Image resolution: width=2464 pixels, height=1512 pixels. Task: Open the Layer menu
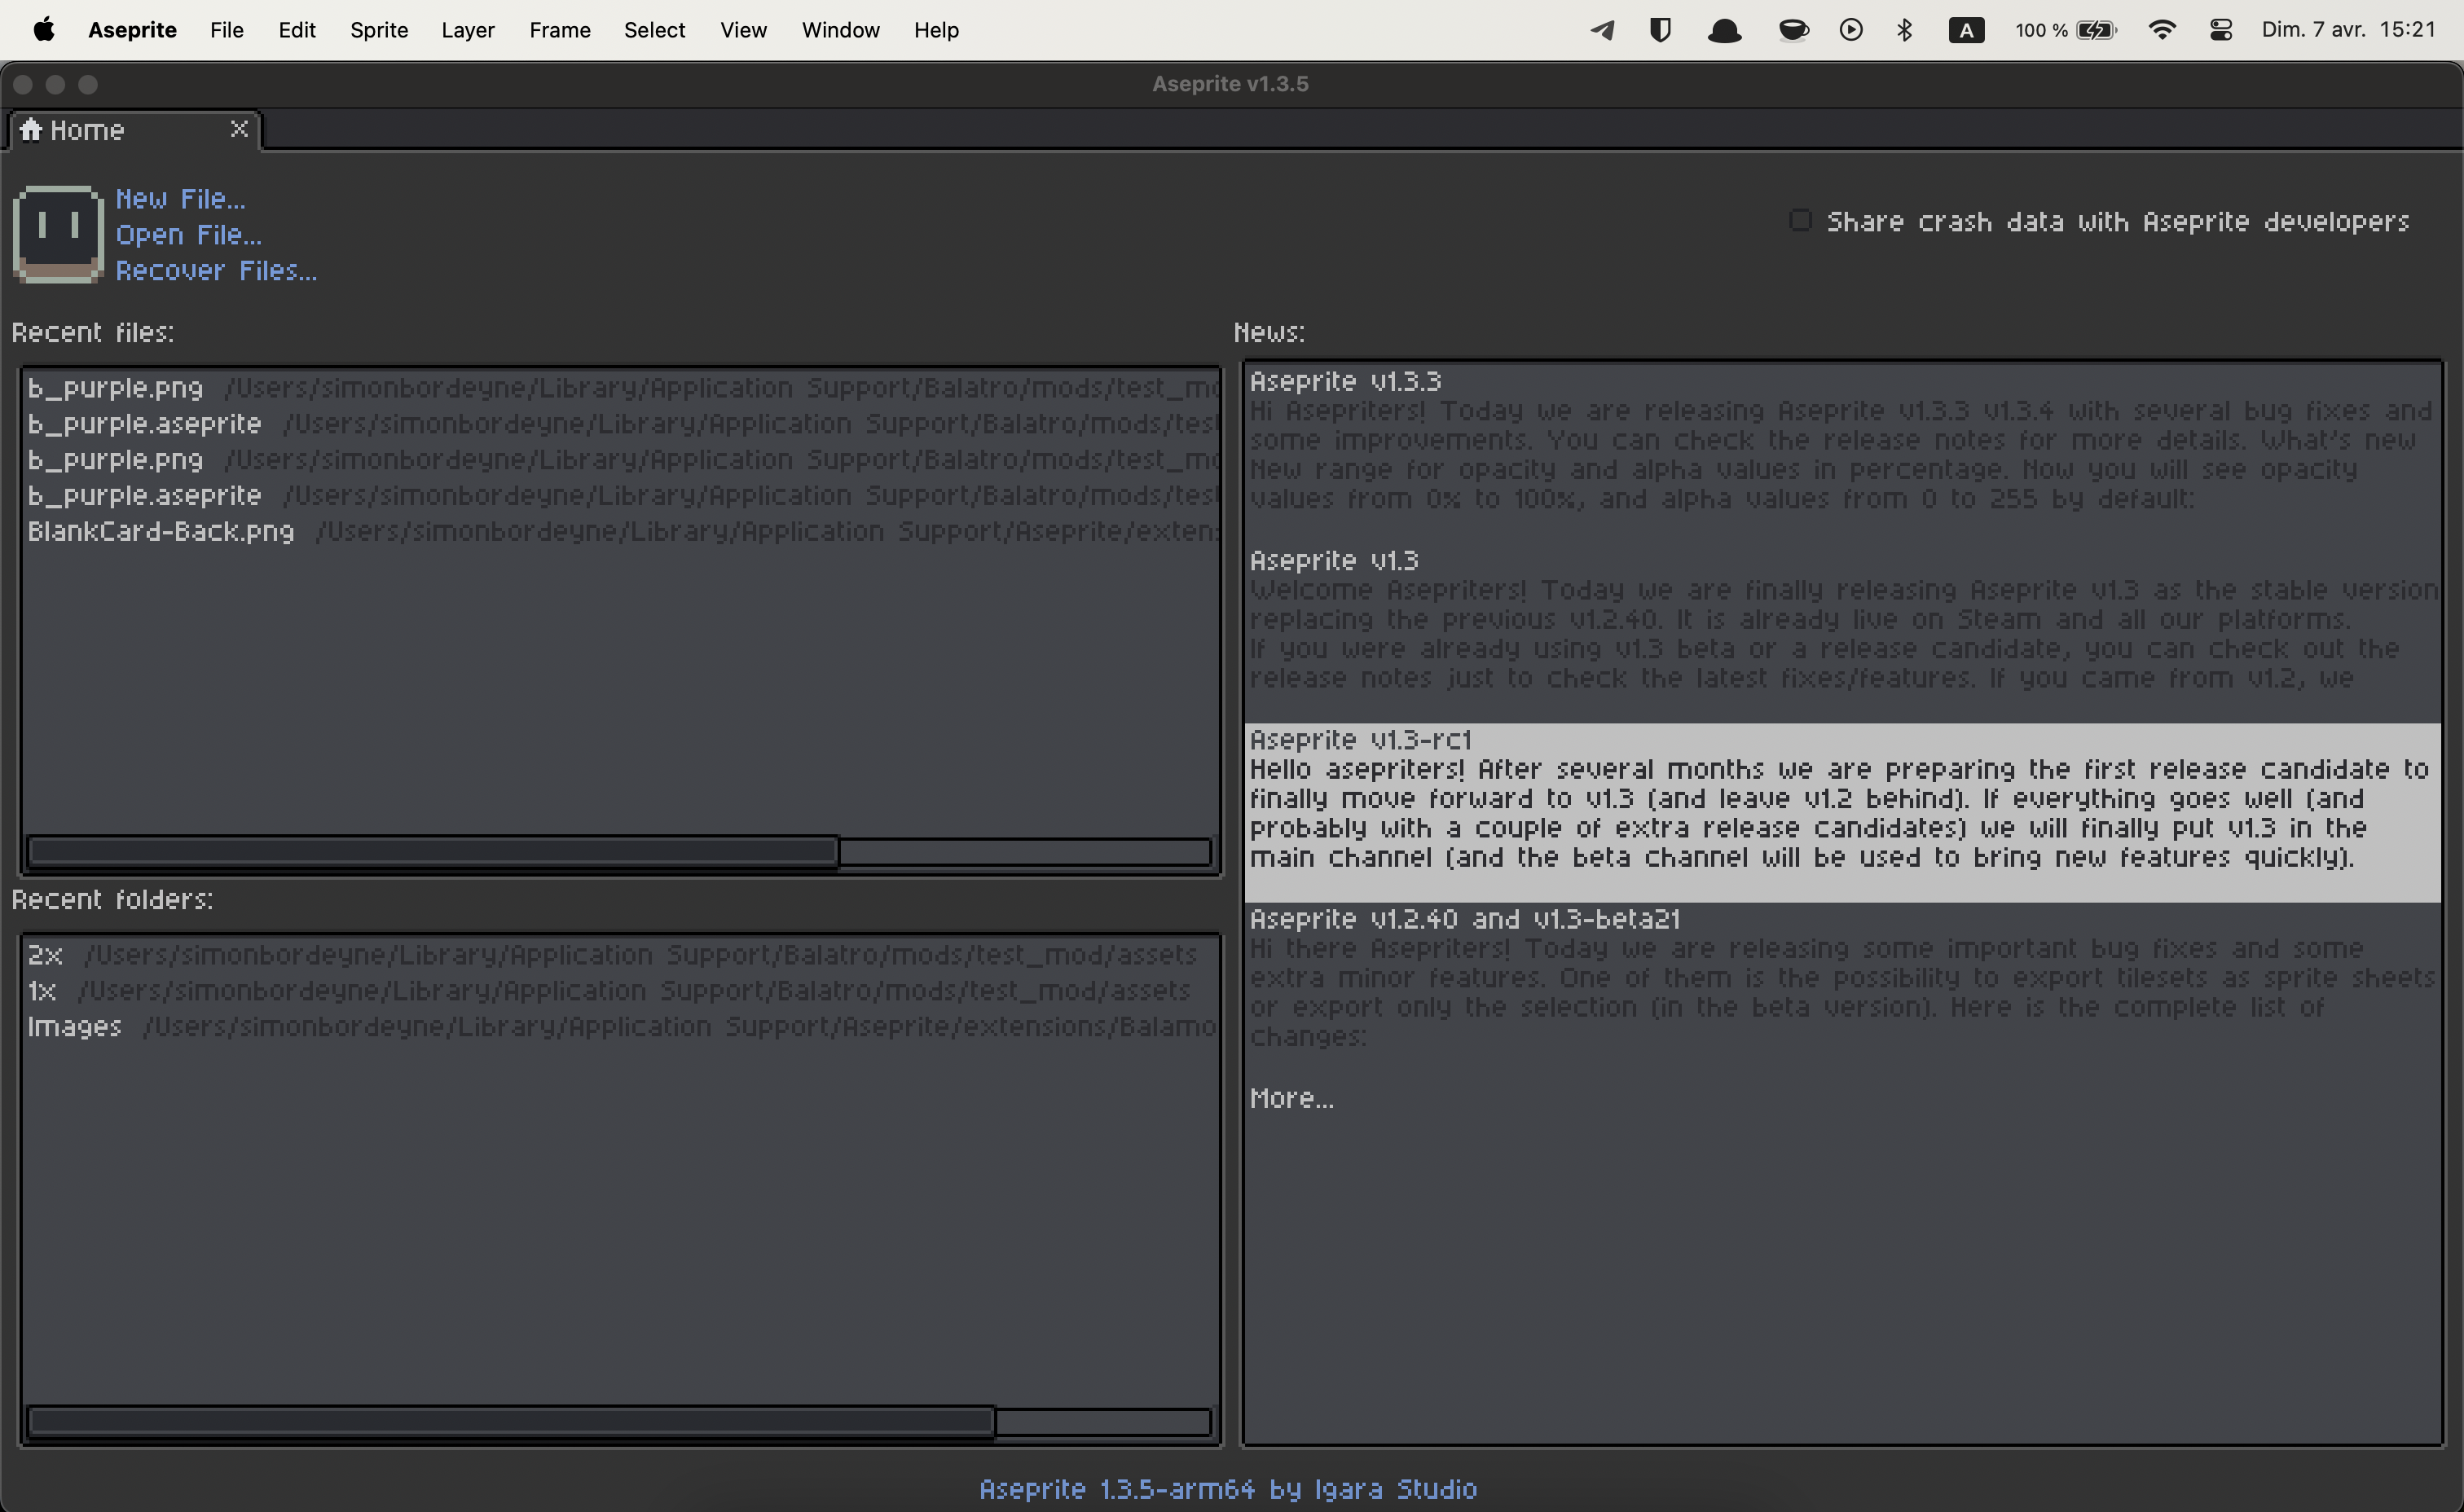468,30
